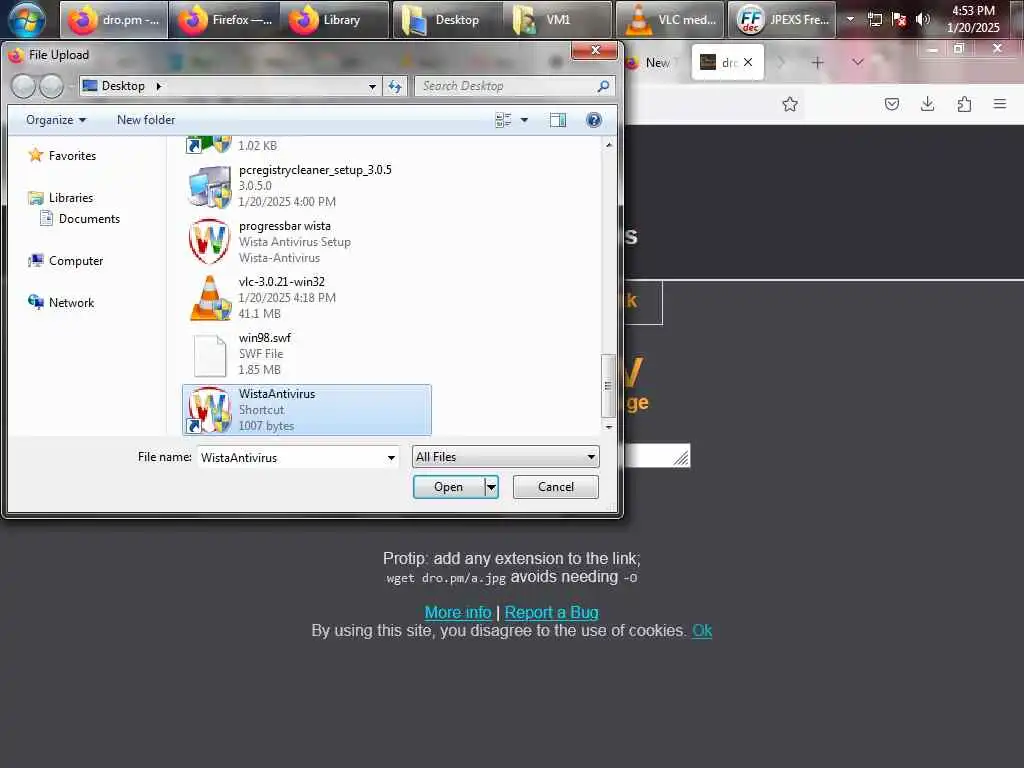
Task: Open the More info link
Action: tap(458, 613)
